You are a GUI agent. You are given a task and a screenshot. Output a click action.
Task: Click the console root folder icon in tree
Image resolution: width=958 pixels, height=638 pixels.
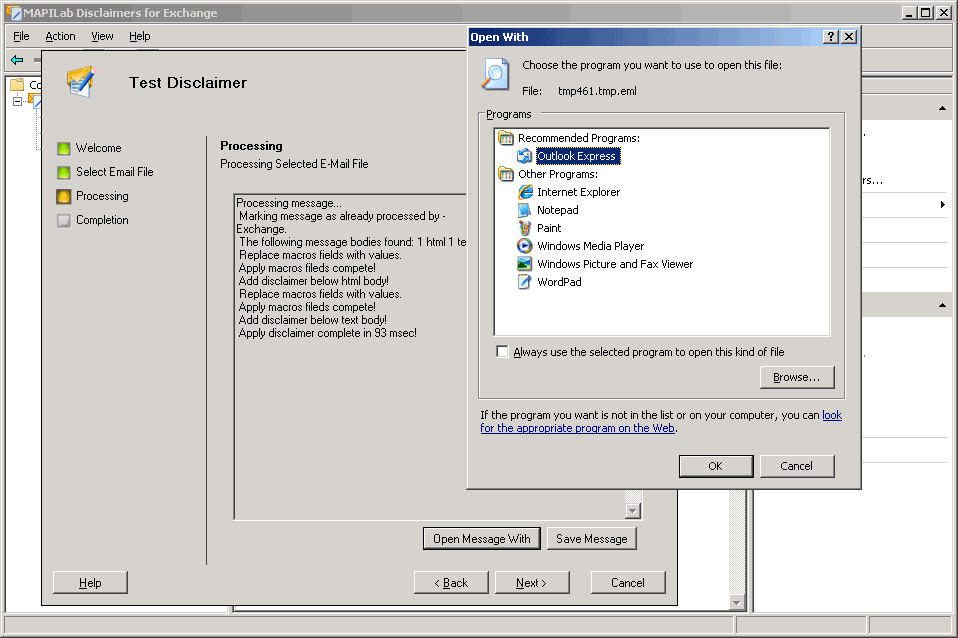[x=17, y=84]
